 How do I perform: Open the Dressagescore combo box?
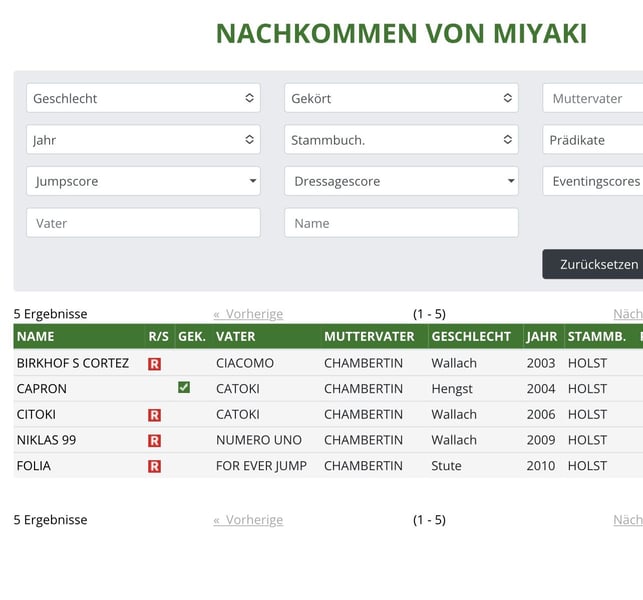[401, 181]
